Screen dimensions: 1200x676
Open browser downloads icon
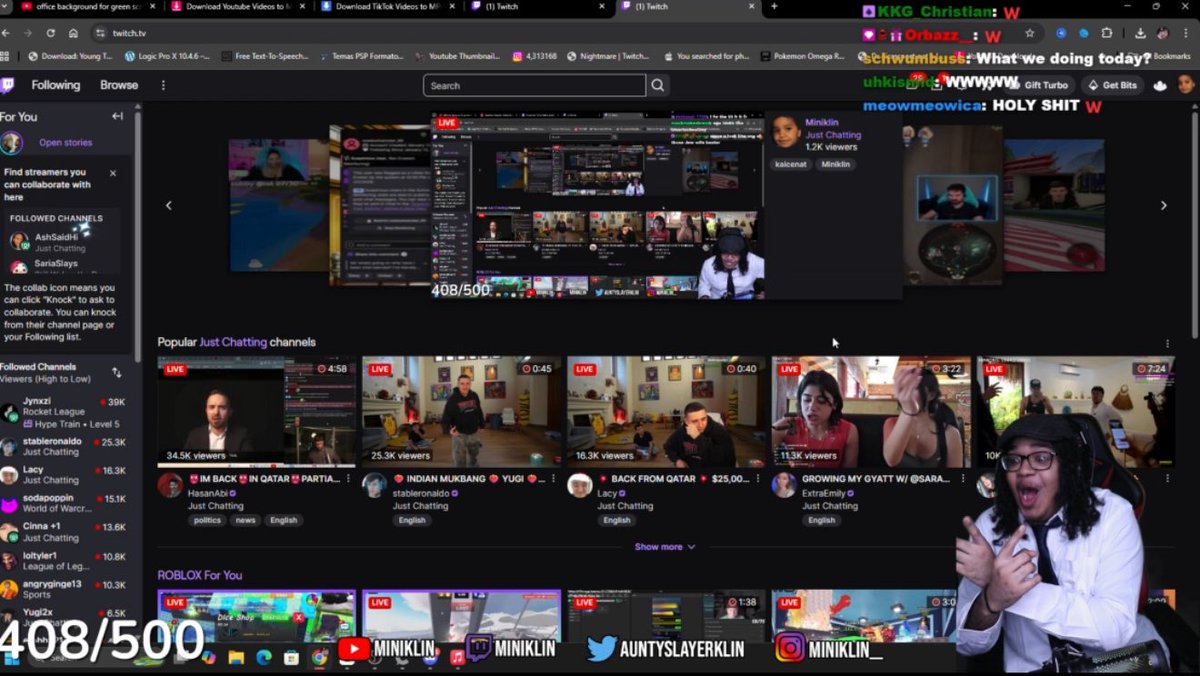[x=1141, y=33]
